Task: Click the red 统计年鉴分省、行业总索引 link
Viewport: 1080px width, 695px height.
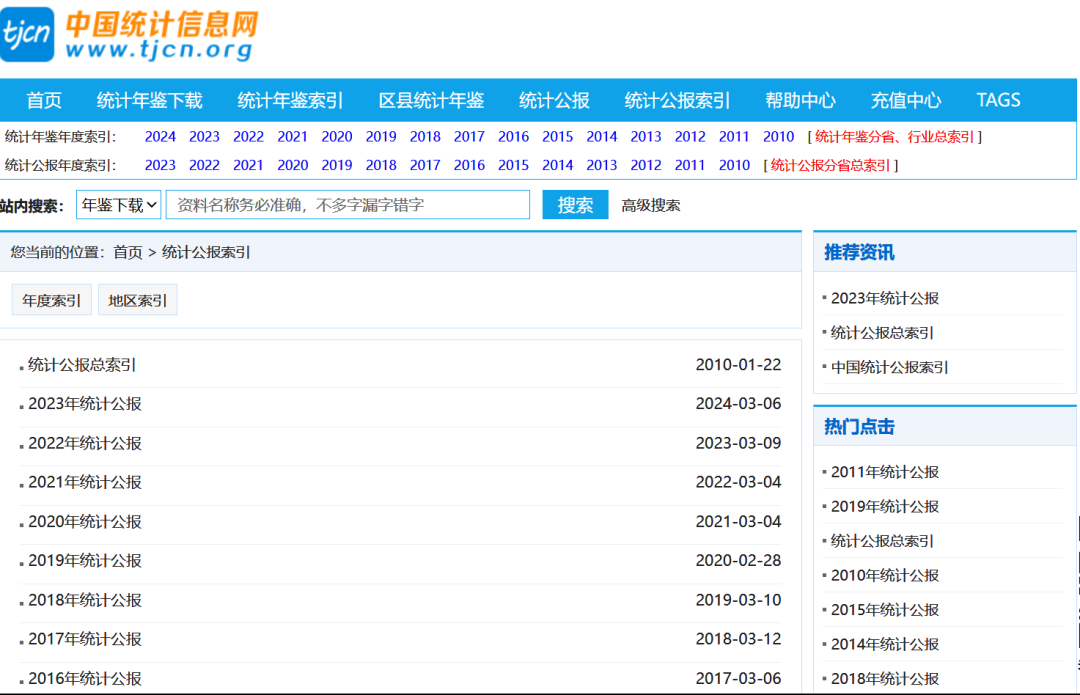Action: point(894,137)
